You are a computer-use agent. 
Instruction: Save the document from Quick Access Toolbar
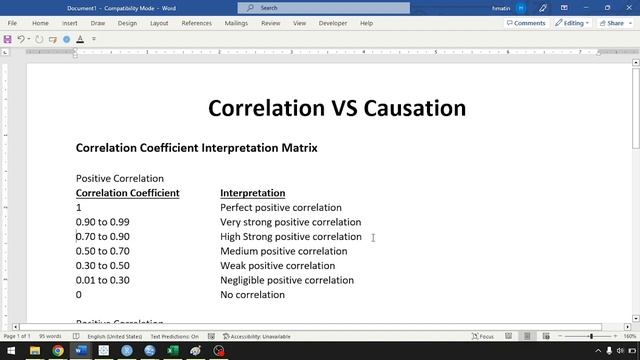pyautogui.click(x=7, y=39)
